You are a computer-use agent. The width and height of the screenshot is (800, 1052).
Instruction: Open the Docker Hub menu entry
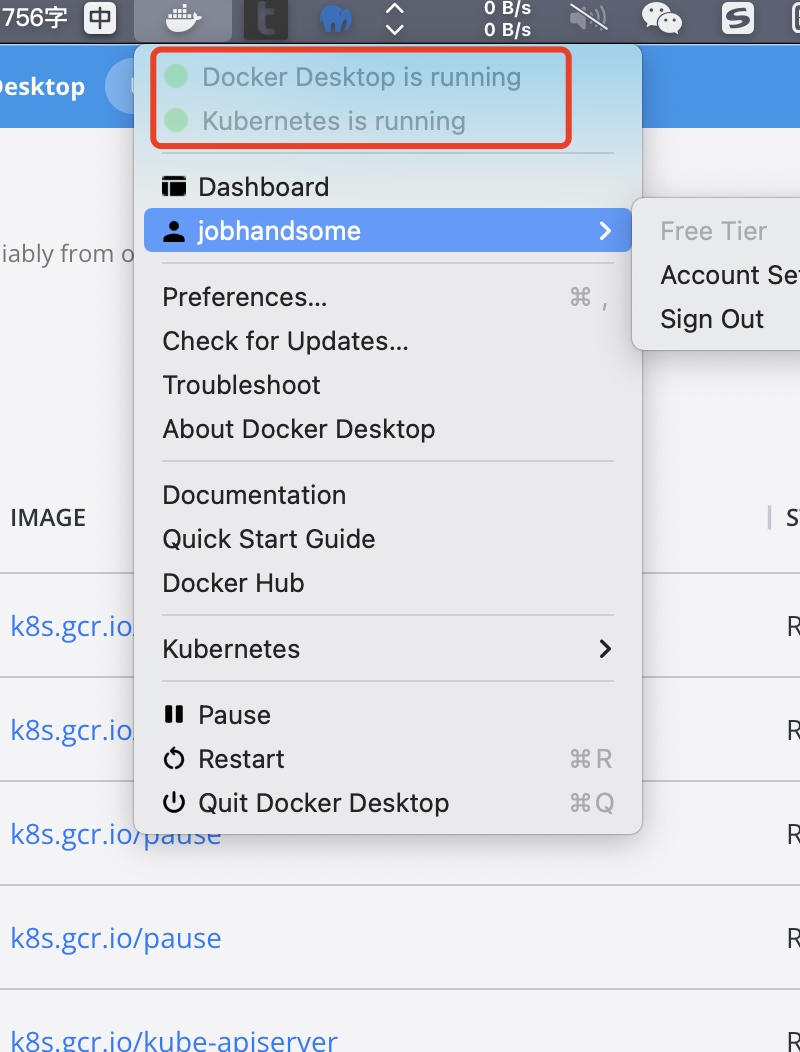click(x=233, y=582)
